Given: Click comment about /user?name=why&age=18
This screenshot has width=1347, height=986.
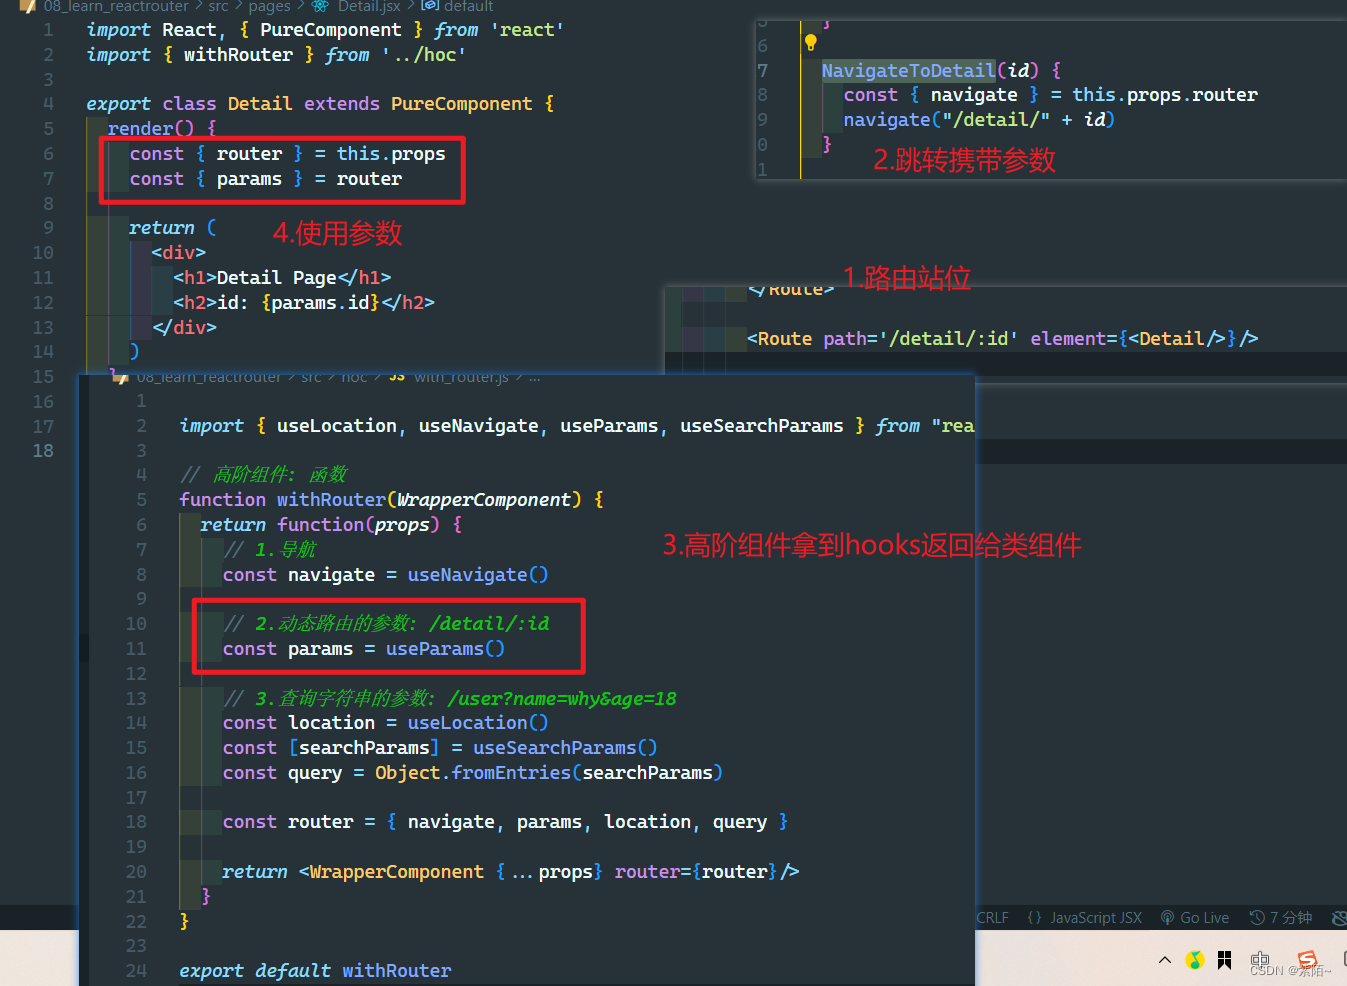Looking at the screenshot, I should click(x=450, y=699).
